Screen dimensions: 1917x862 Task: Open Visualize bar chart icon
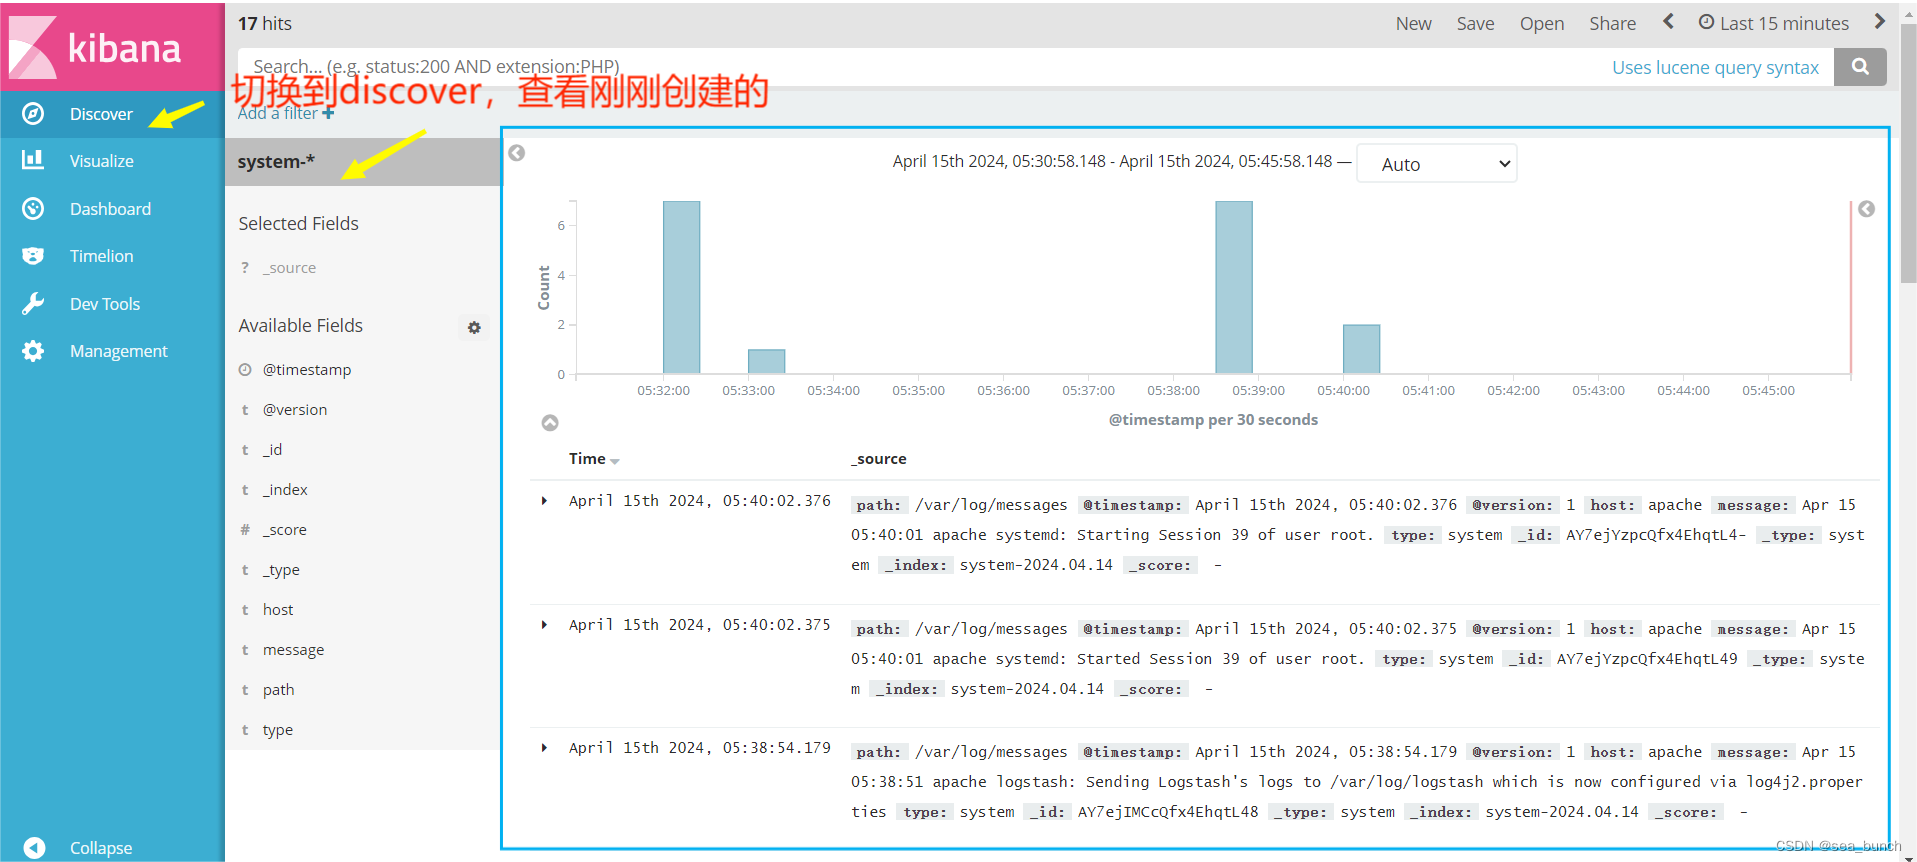(x=33, y=160)
